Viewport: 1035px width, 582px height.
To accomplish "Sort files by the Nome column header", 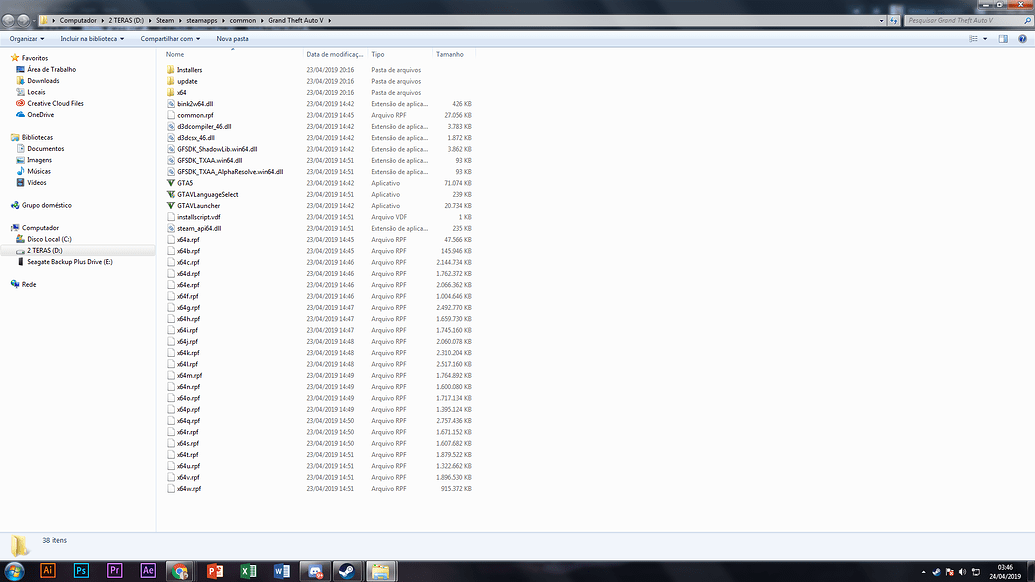I will pos(233,54).
